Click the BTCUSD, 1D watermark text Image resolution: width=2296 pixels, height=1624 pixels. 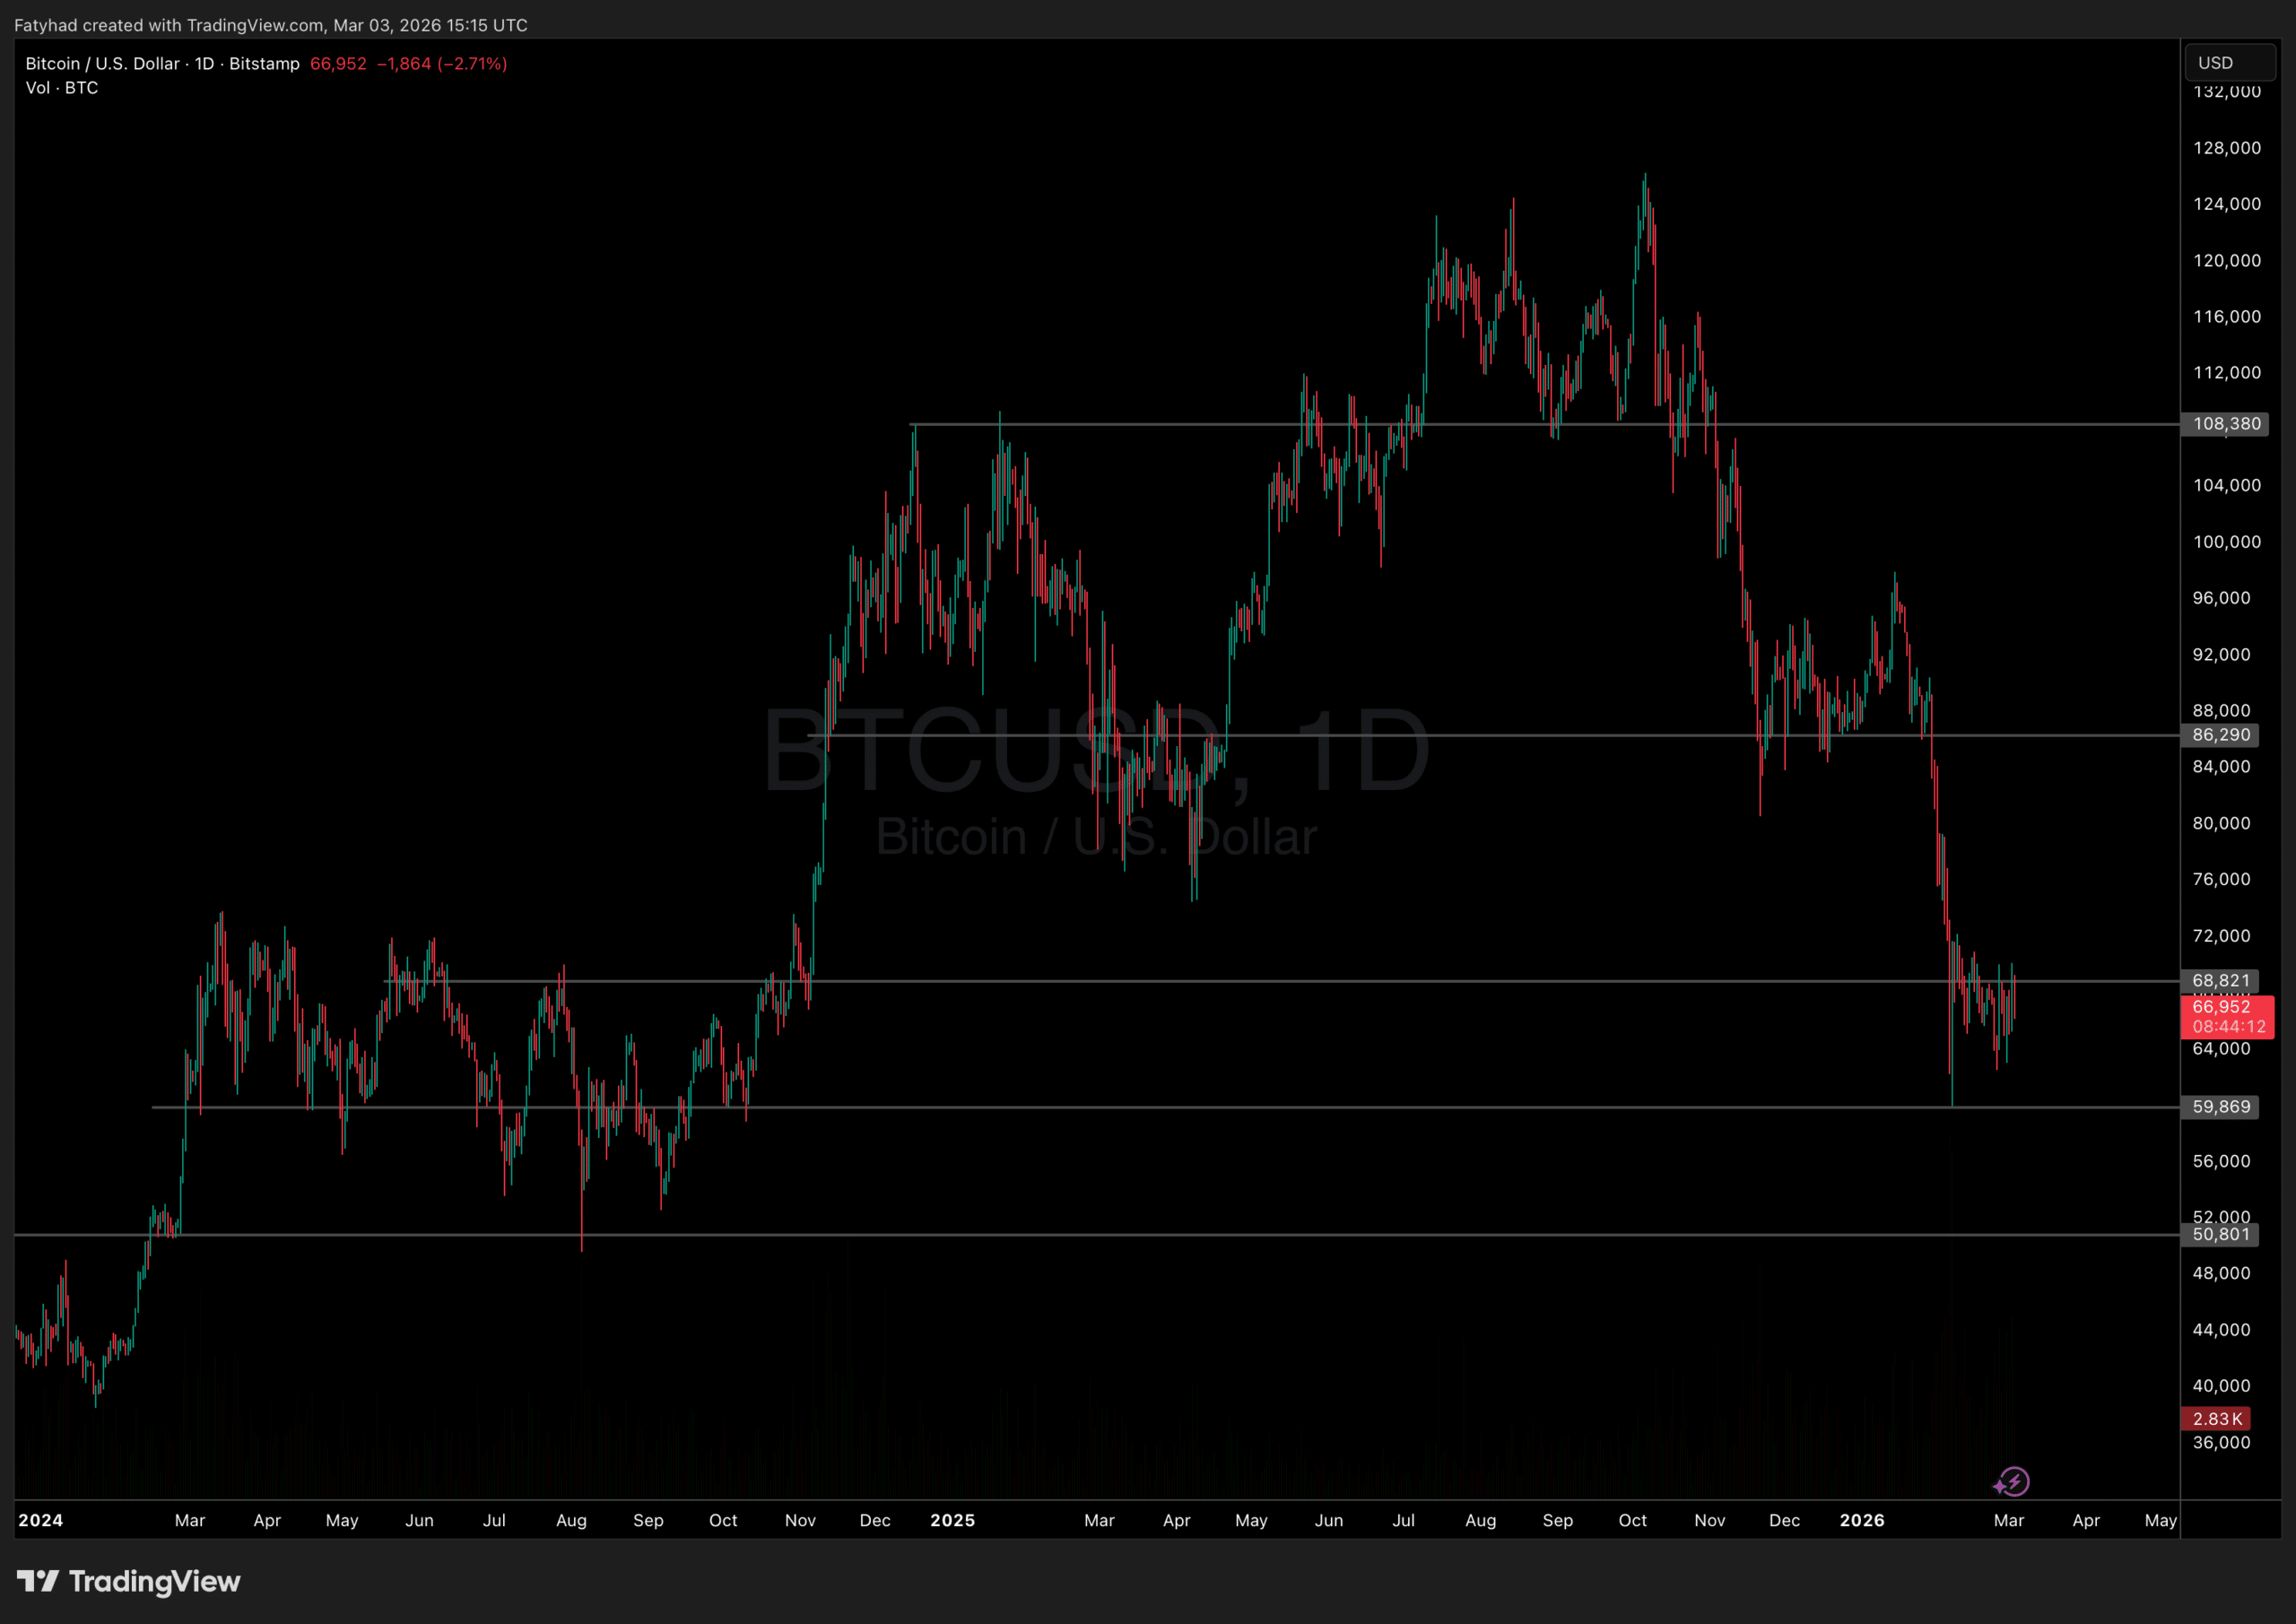(x=1095, y=751)
